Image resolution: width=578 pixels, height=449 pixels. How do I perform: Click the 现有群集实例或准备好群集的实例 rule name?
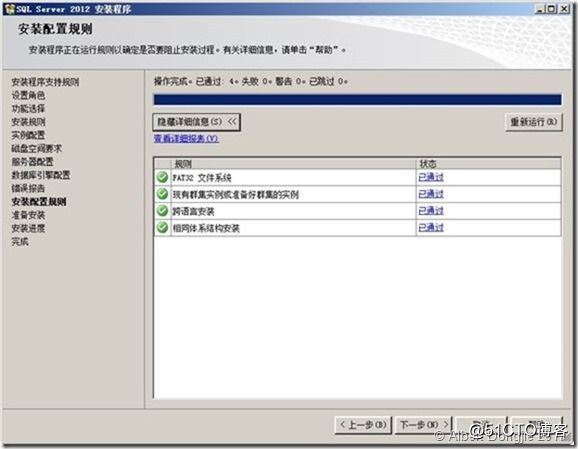(x=236, y=194)
